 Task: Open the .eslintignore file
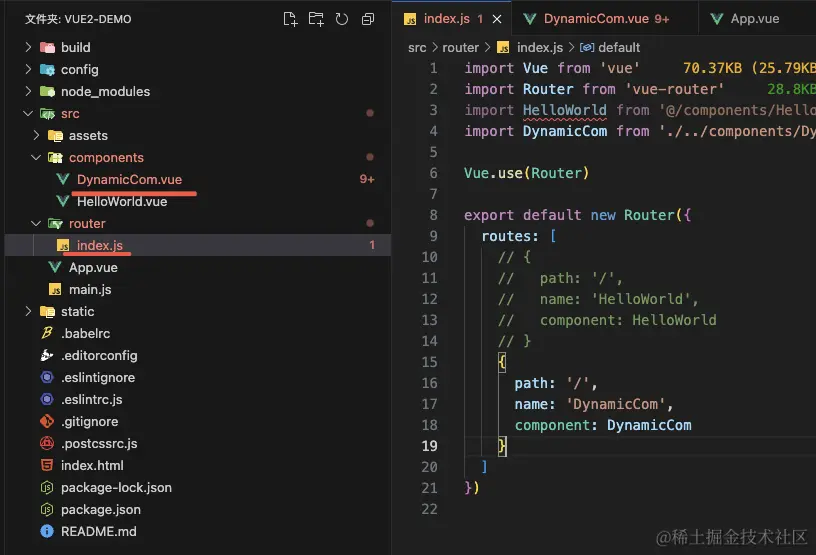pos(98,377)
